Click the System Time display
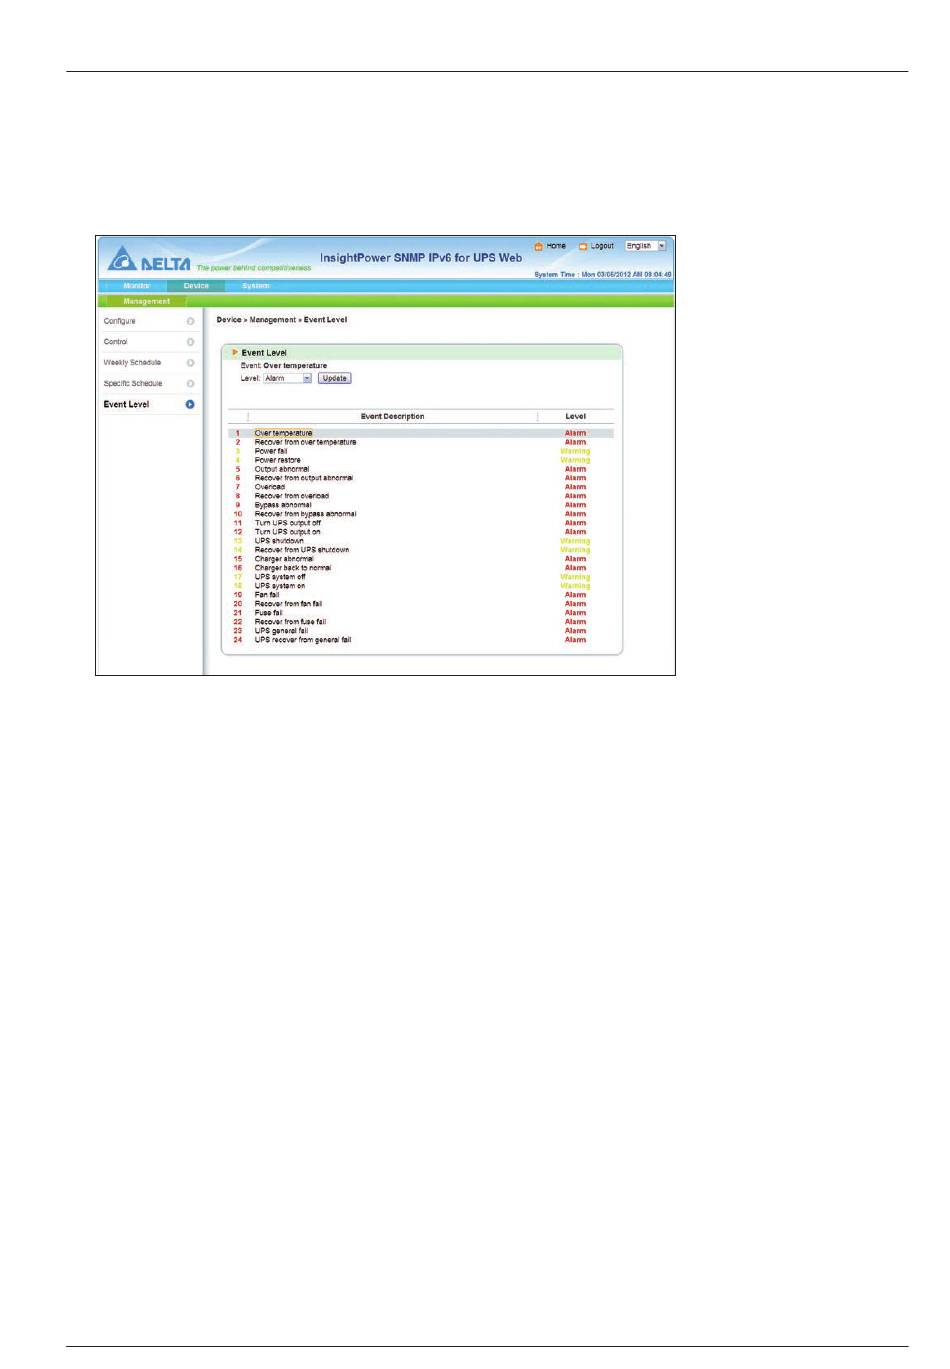This screenshot has width=950, height=1369. tap(603, 274)
